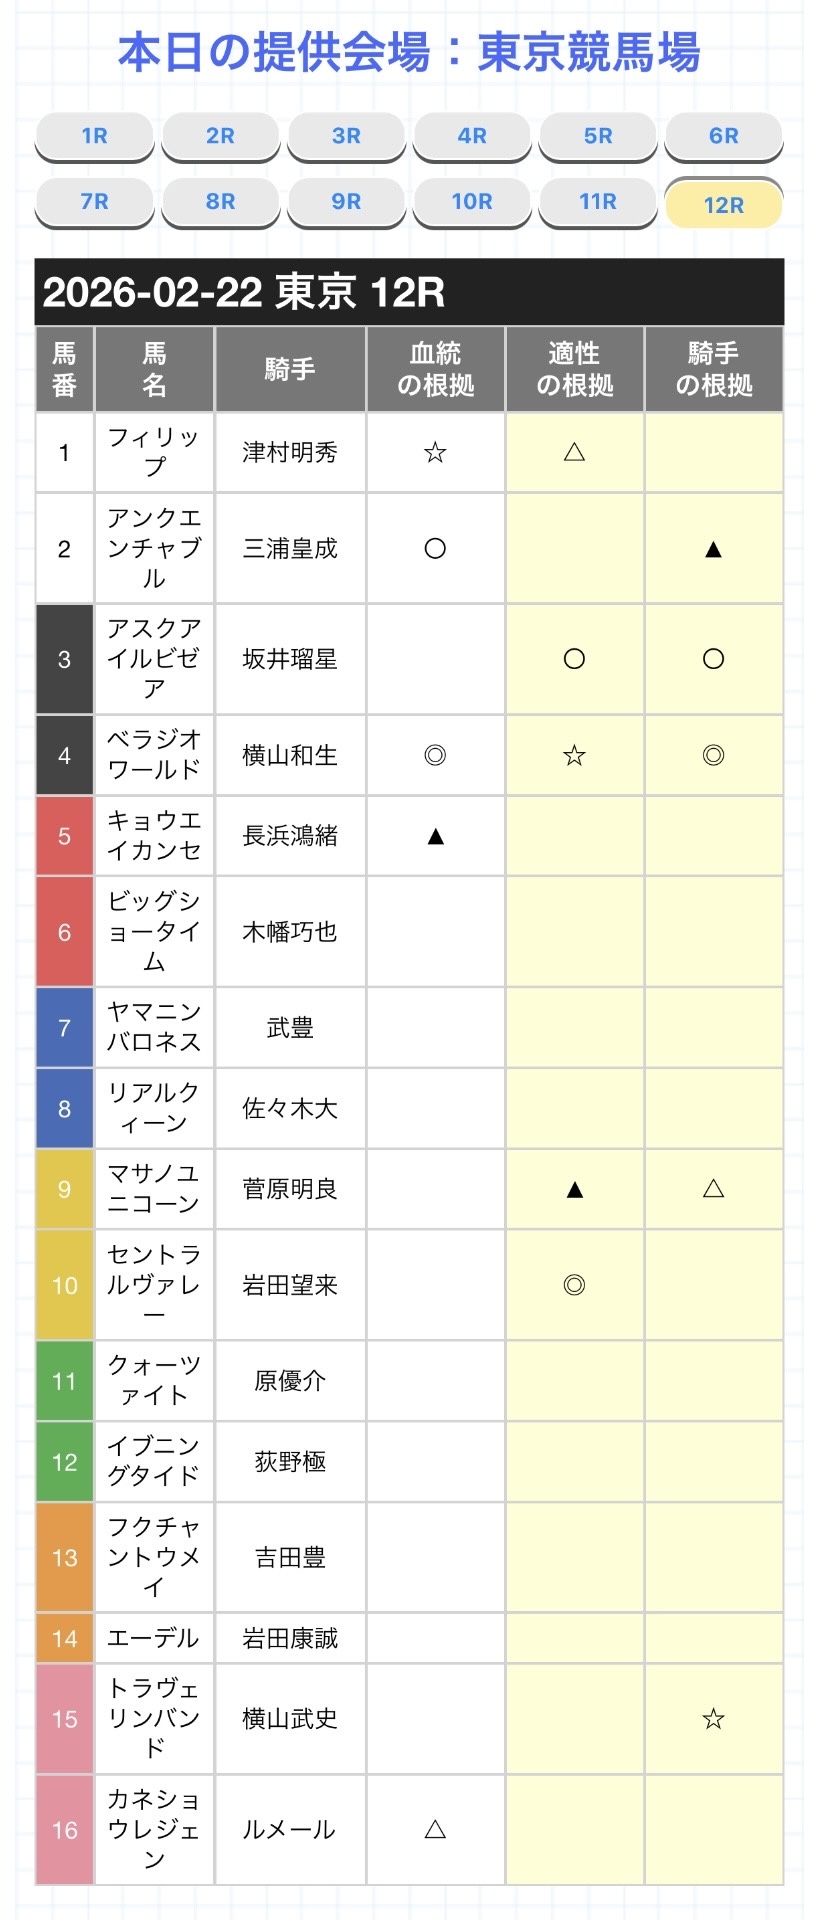The height and width of the screenshot is (1920, 818).
Task: Open the 5R race tab
Action: (x=598, y=136)
